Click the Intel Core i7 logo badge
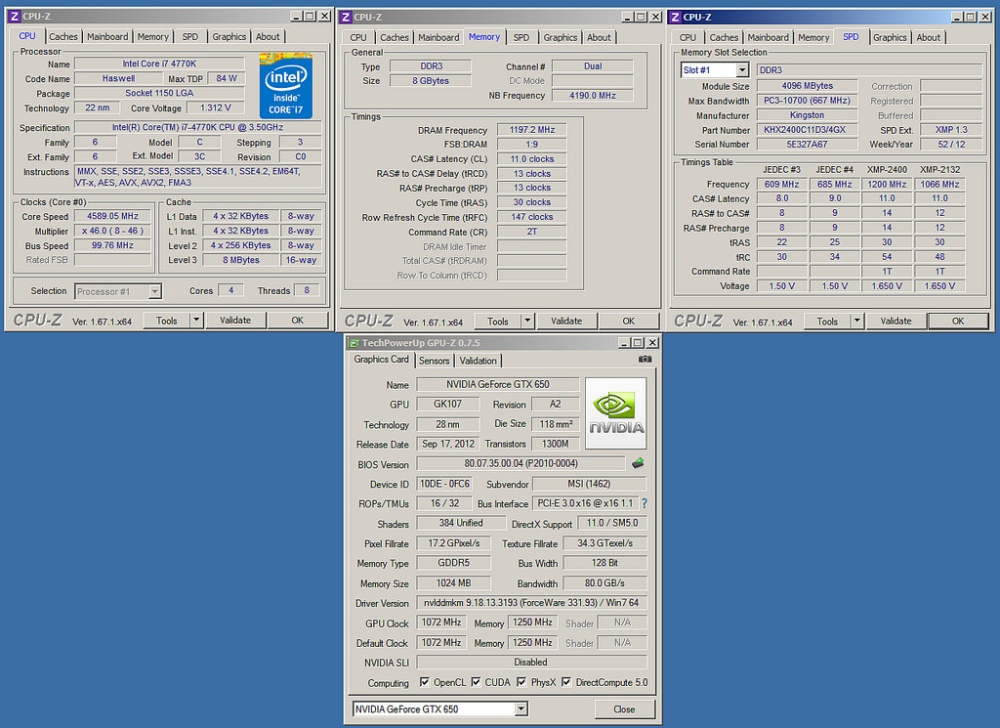 point(286,86)
